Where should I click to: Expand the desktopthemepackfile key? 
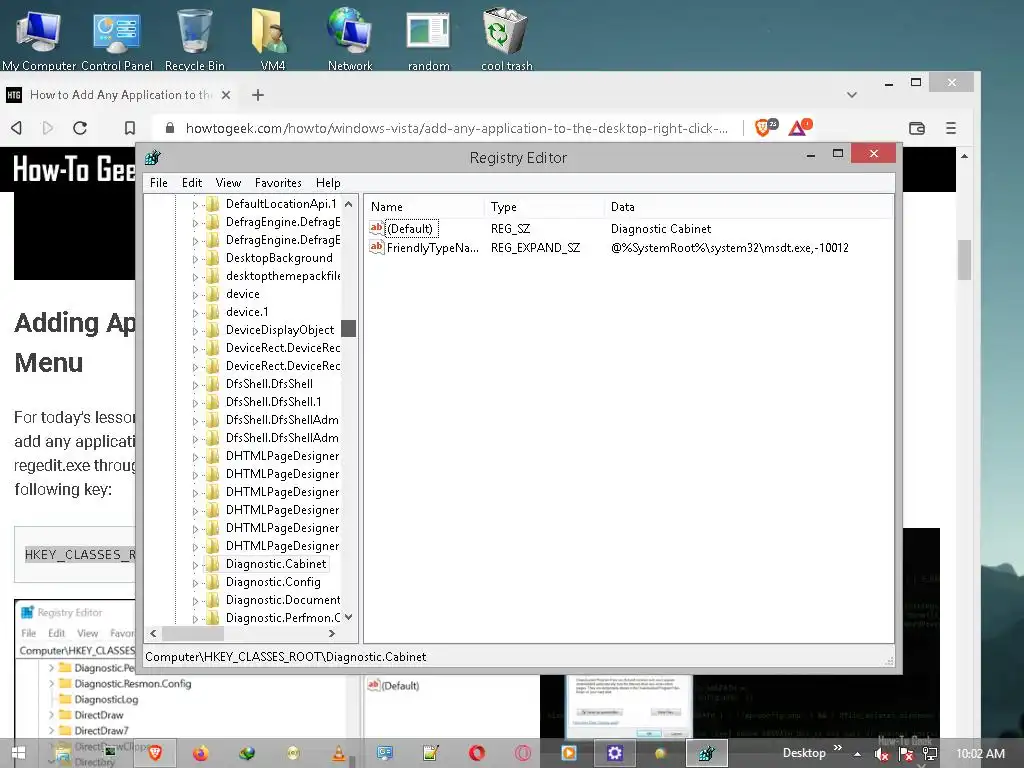195,277
